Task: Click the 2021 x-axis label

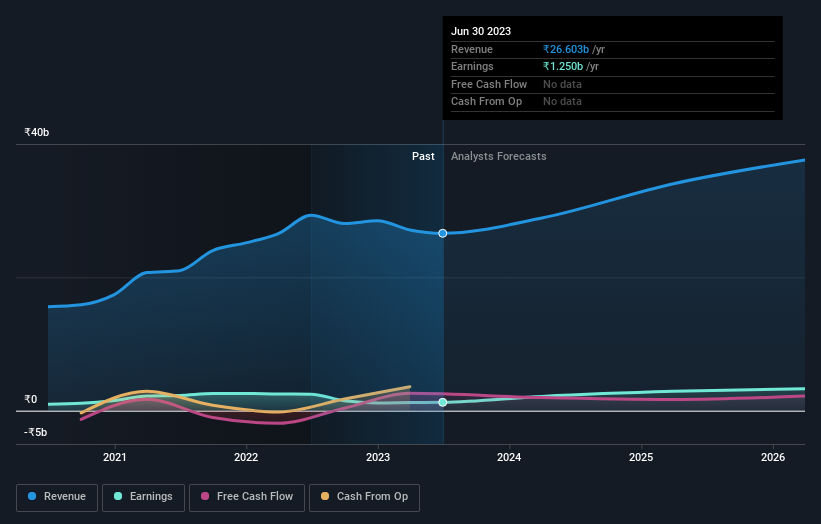Action: pos(115,458)
